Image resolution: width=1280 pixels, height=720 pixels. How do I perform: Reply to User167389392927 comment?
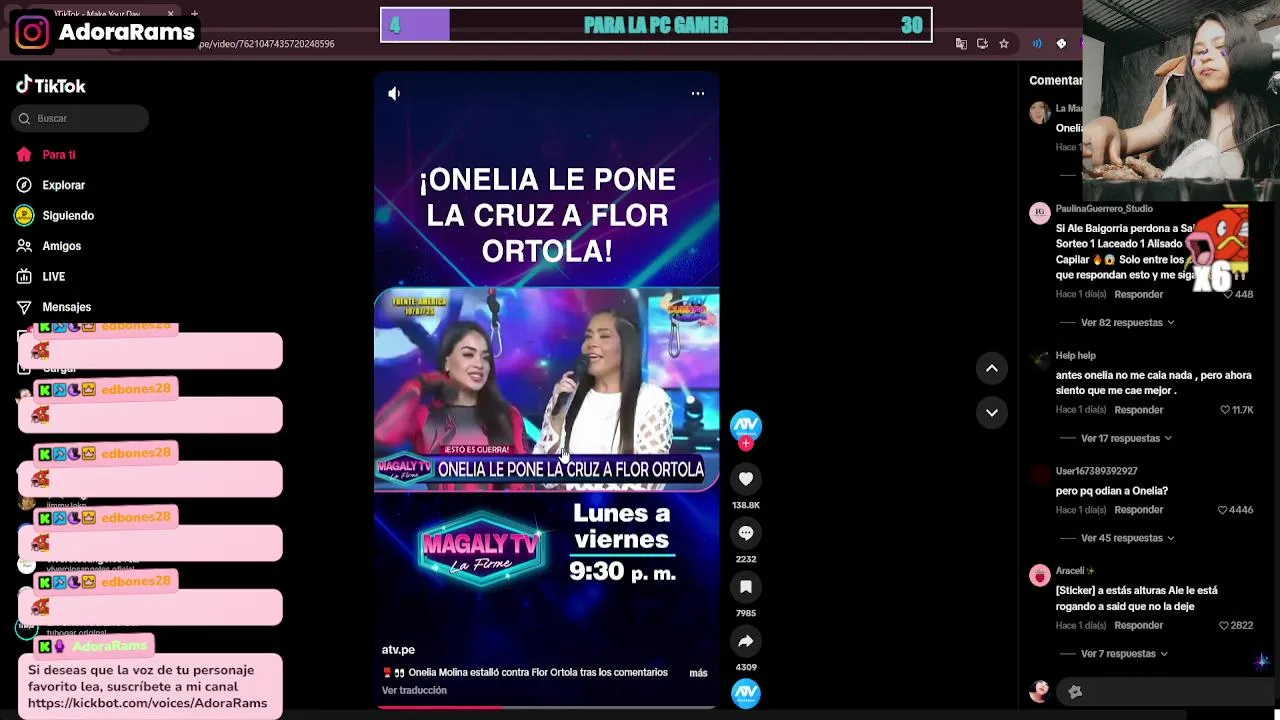click(1139, 510)
